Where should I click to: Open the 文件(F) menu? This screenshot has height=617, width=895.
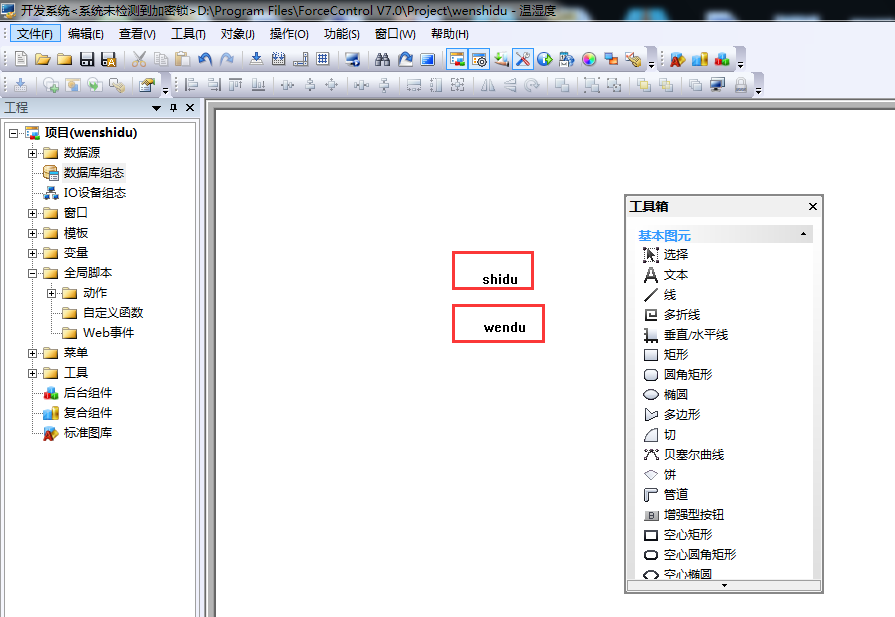(x=34, y=34)
